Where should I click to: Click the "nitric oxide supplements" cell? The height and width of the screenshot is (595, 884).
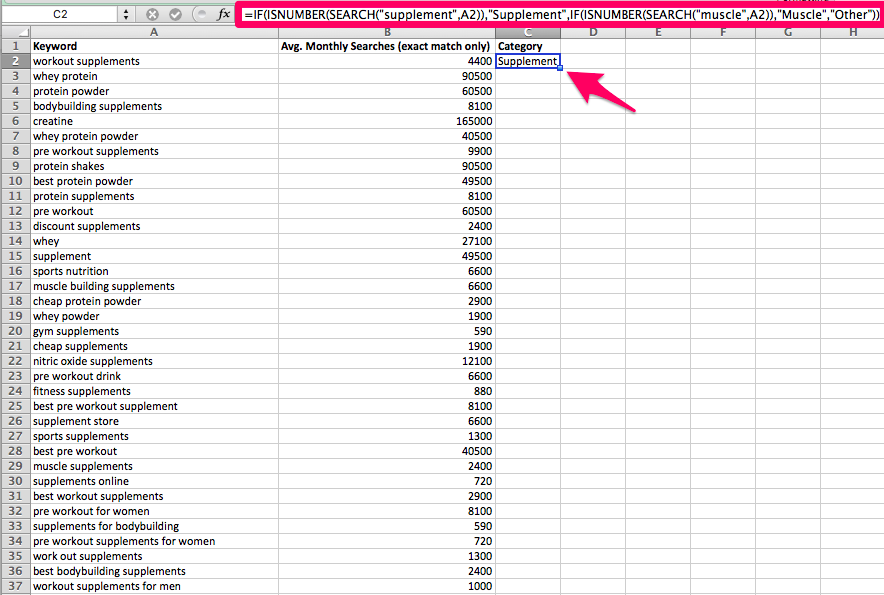pos(153,361)
